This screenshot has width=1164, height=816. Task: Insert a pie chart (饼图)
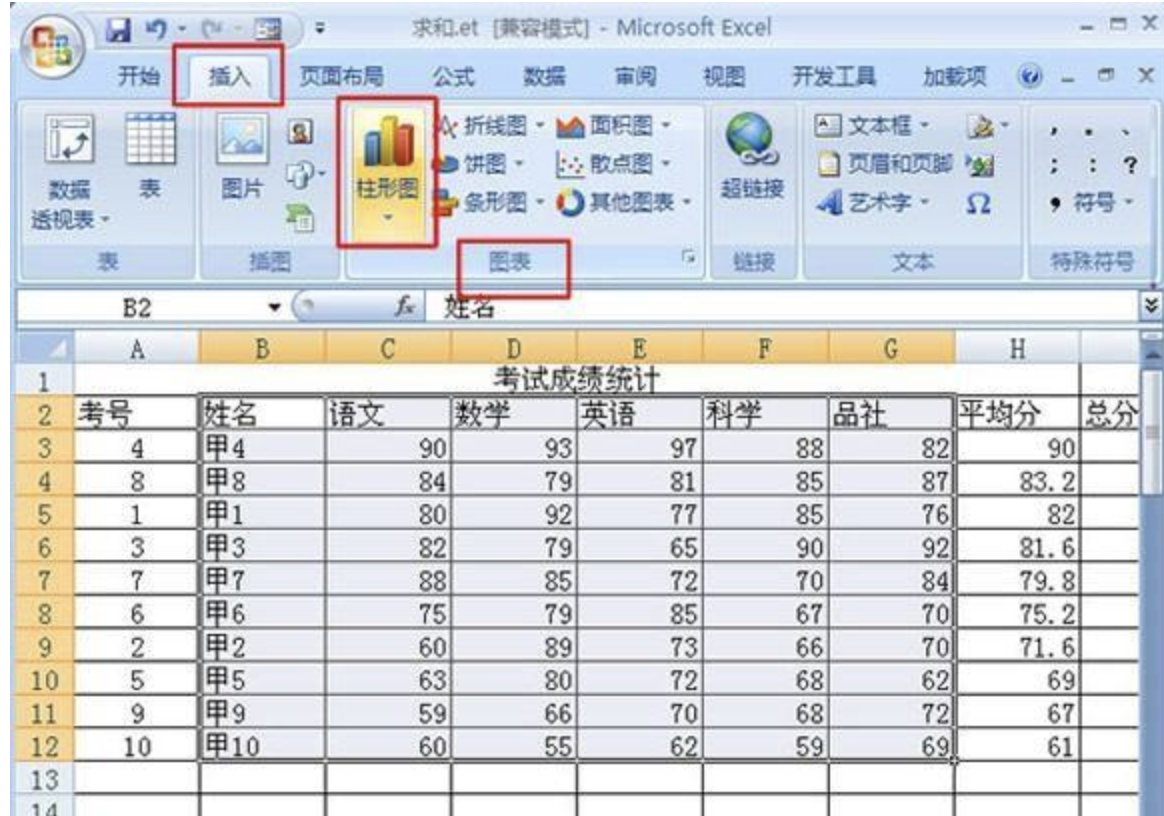pyautogui.click(x=481, y=163)
